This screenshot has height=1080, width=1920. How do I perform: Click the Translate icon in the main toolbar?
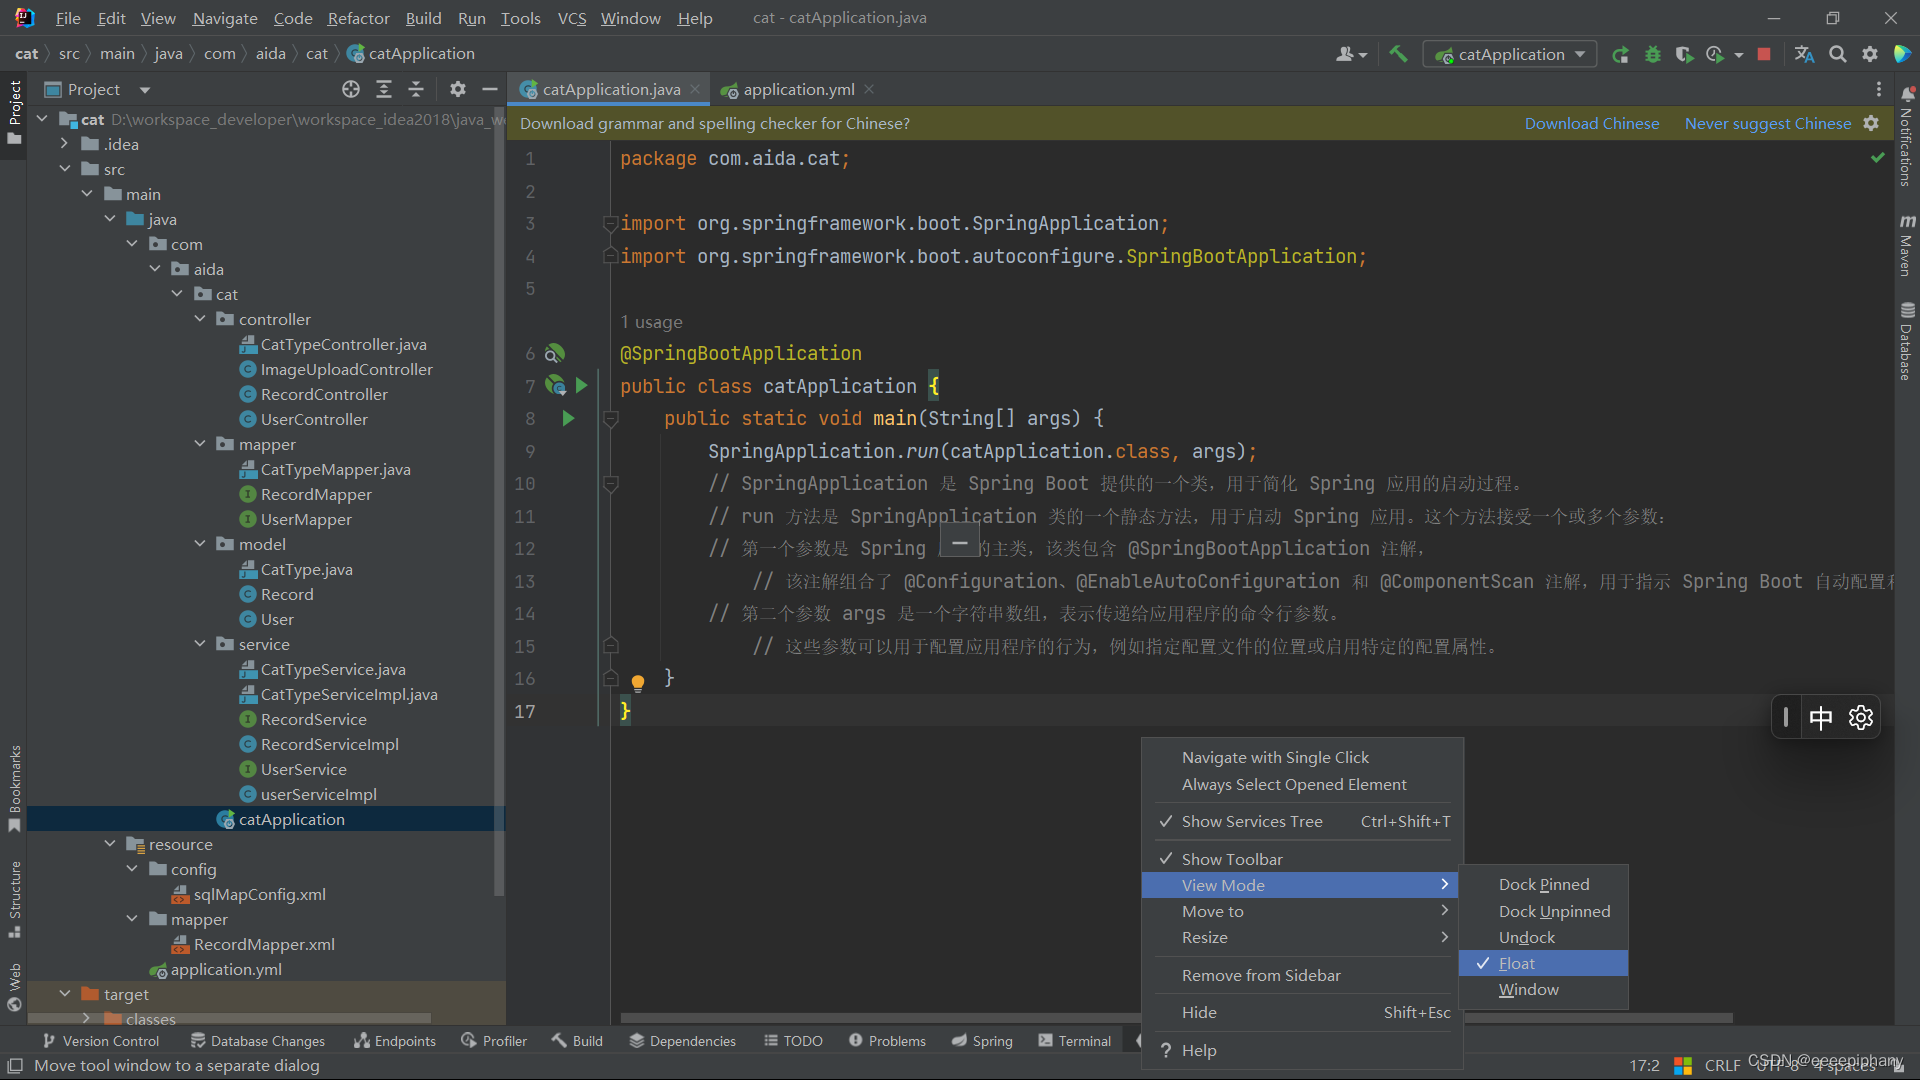pos(1804,54)
